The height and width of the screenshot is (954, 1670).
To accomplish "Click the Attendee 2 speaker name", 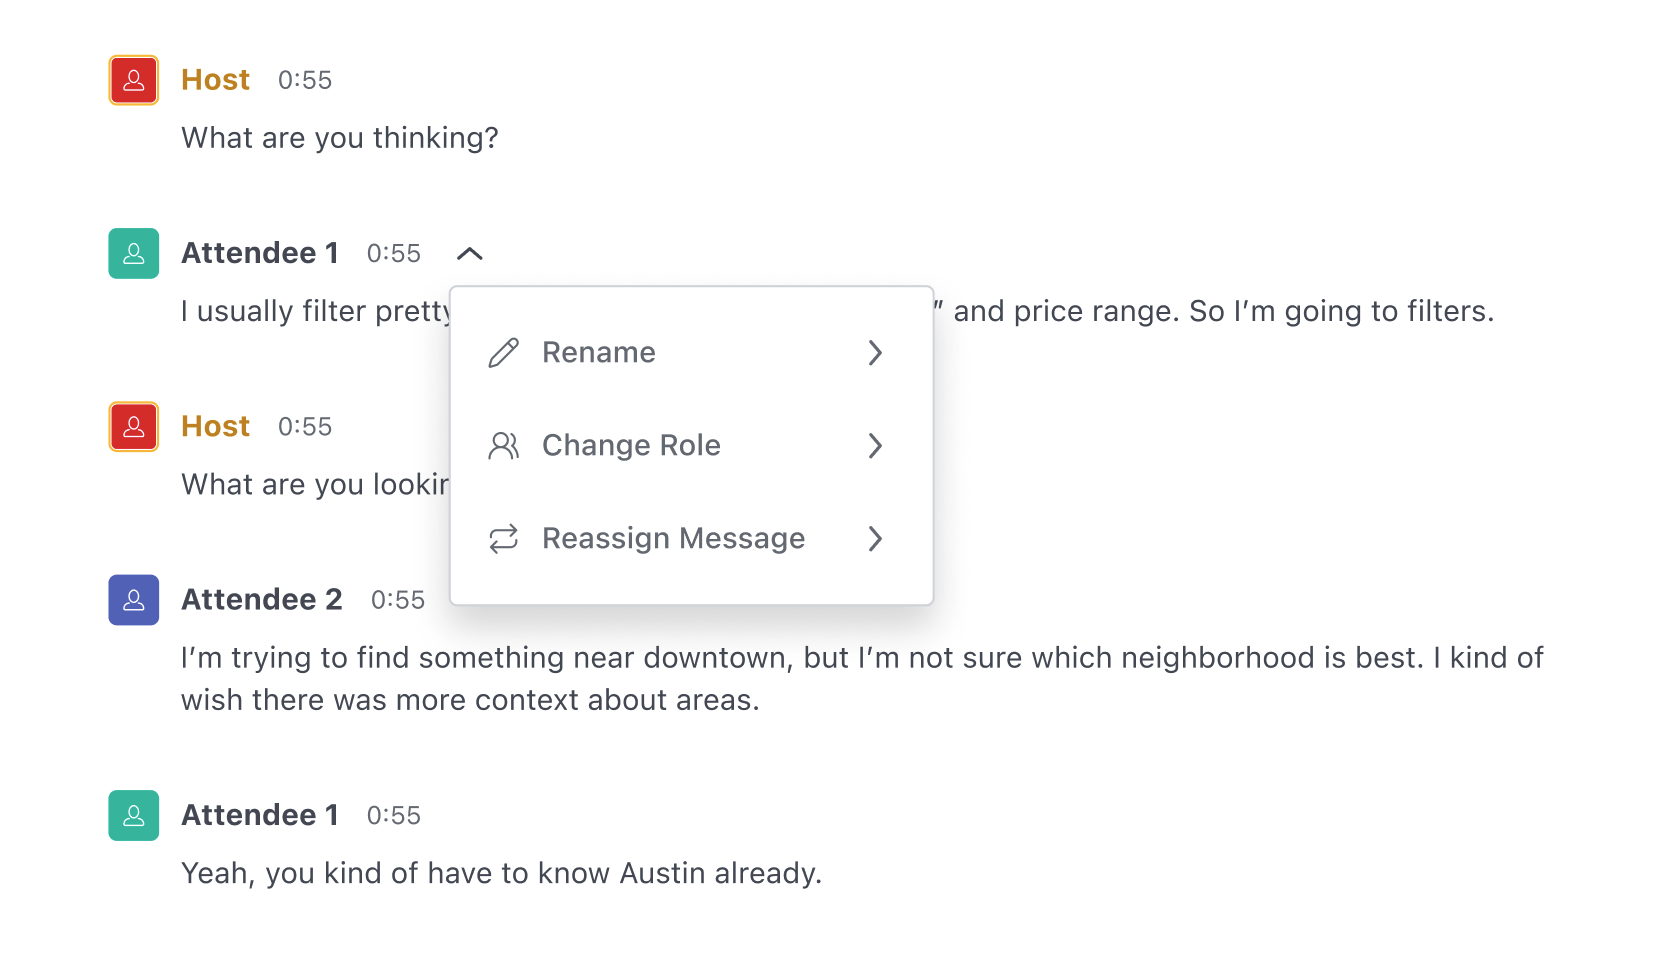I will tap(262, 599).
